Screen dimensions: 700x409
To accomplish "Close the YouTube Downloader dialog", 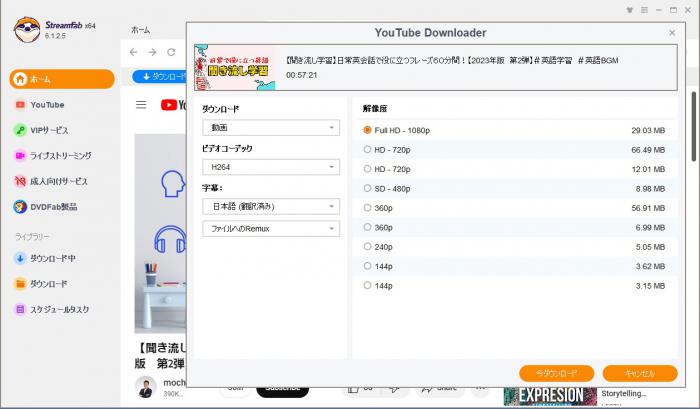I will pyautogui.click(x=672, y=33).
